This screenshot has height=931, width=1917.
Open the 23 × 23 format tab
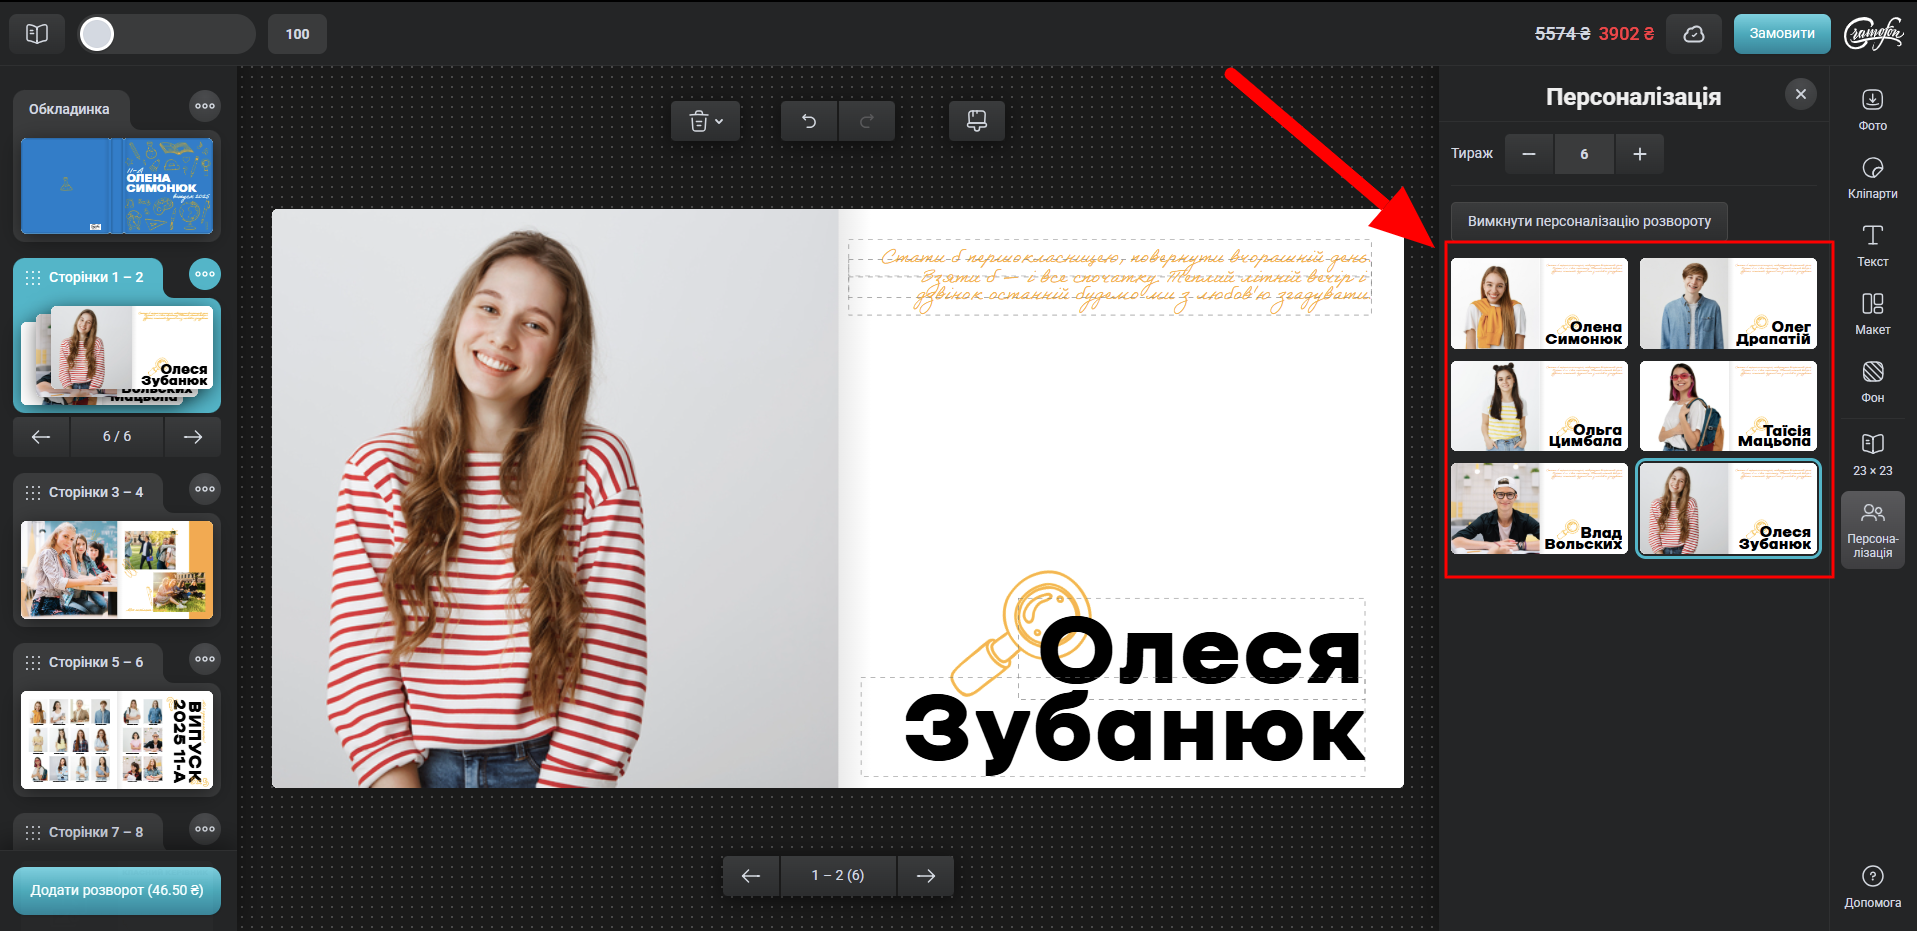pyautogui.click(x=1872, y=454)
